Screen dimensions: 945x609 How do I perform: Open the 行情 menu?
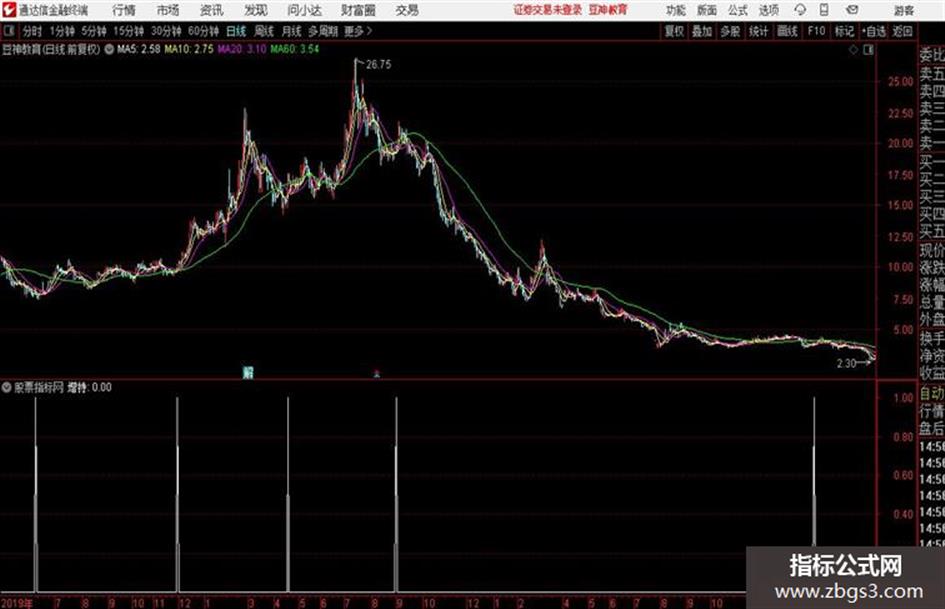(x=124, y=10)
